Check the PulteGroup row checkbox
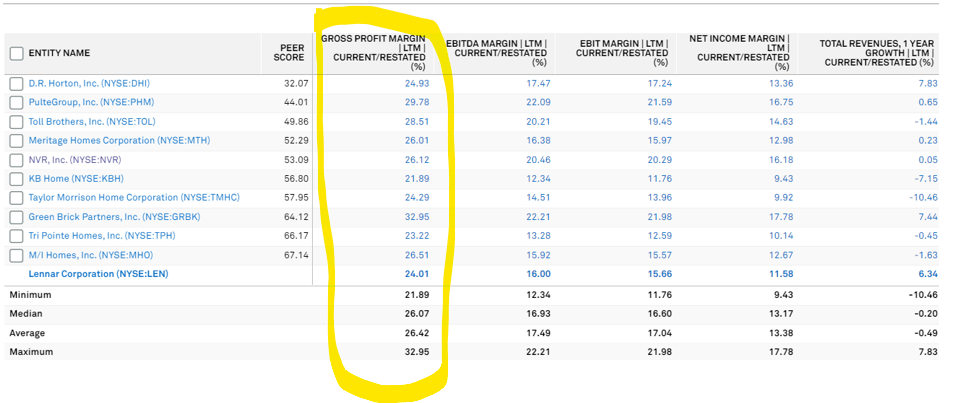Image resolution: width=961 pixels, height=403 pixels. [x=17, y=103]
